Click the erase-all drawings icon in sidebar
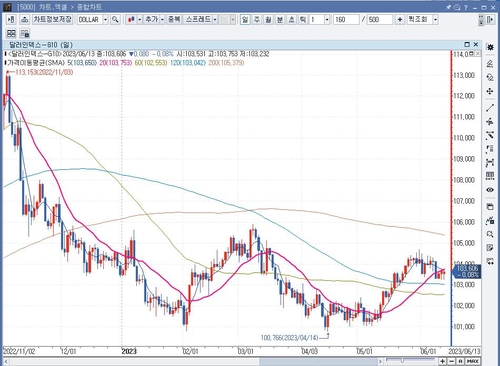The image size is (500, 366). (490, 77)
